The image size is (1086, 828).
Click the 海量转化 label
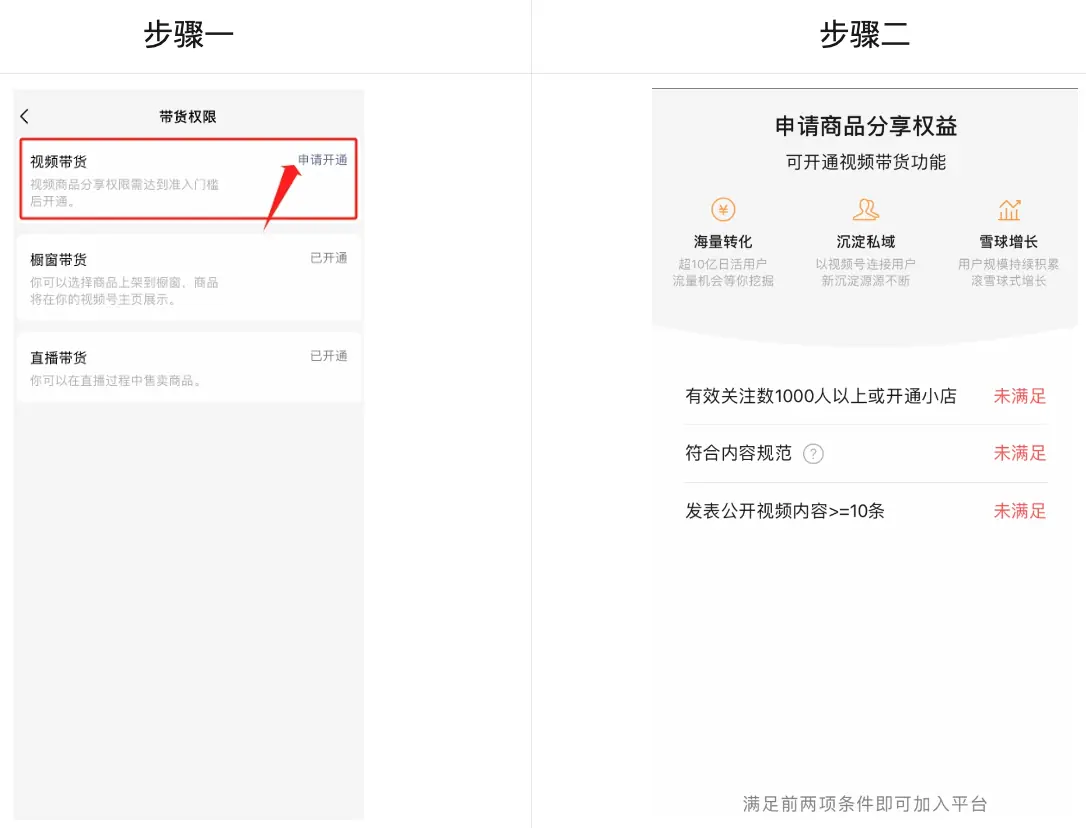(723, 242)
